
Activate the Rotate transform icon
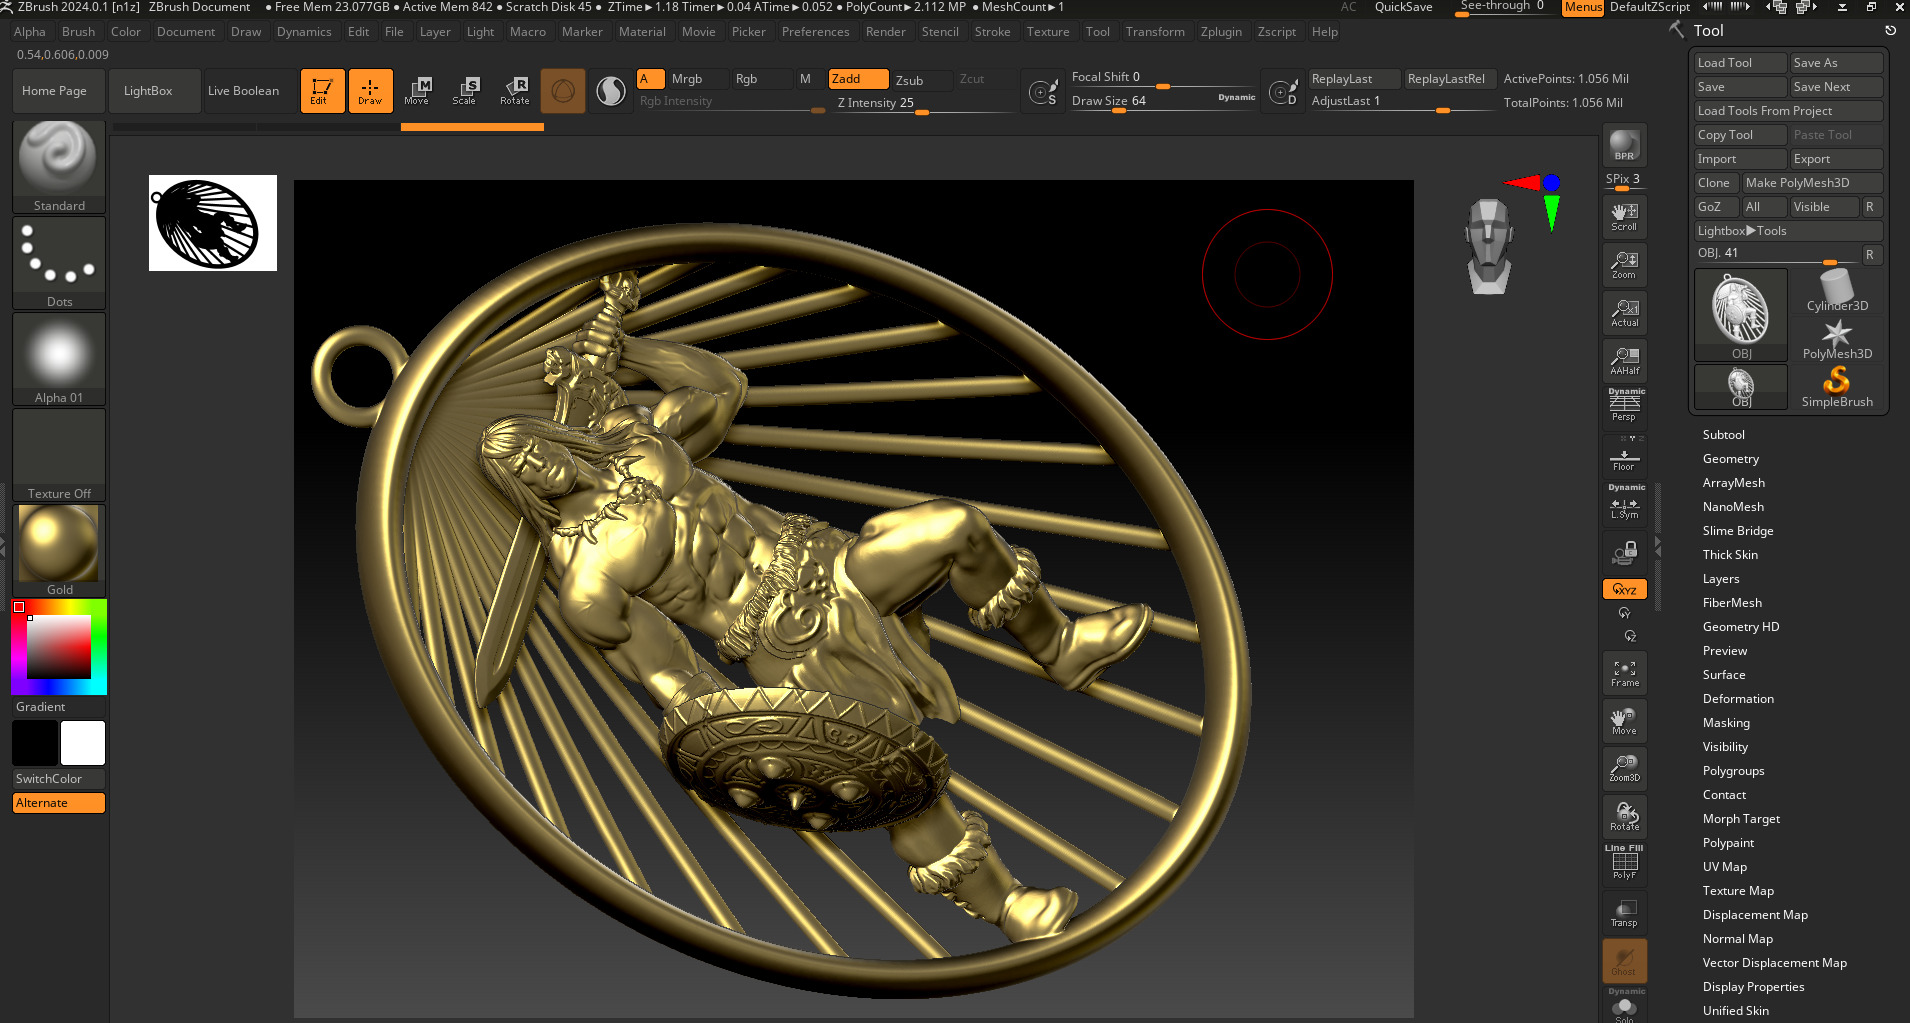(514, 91)
